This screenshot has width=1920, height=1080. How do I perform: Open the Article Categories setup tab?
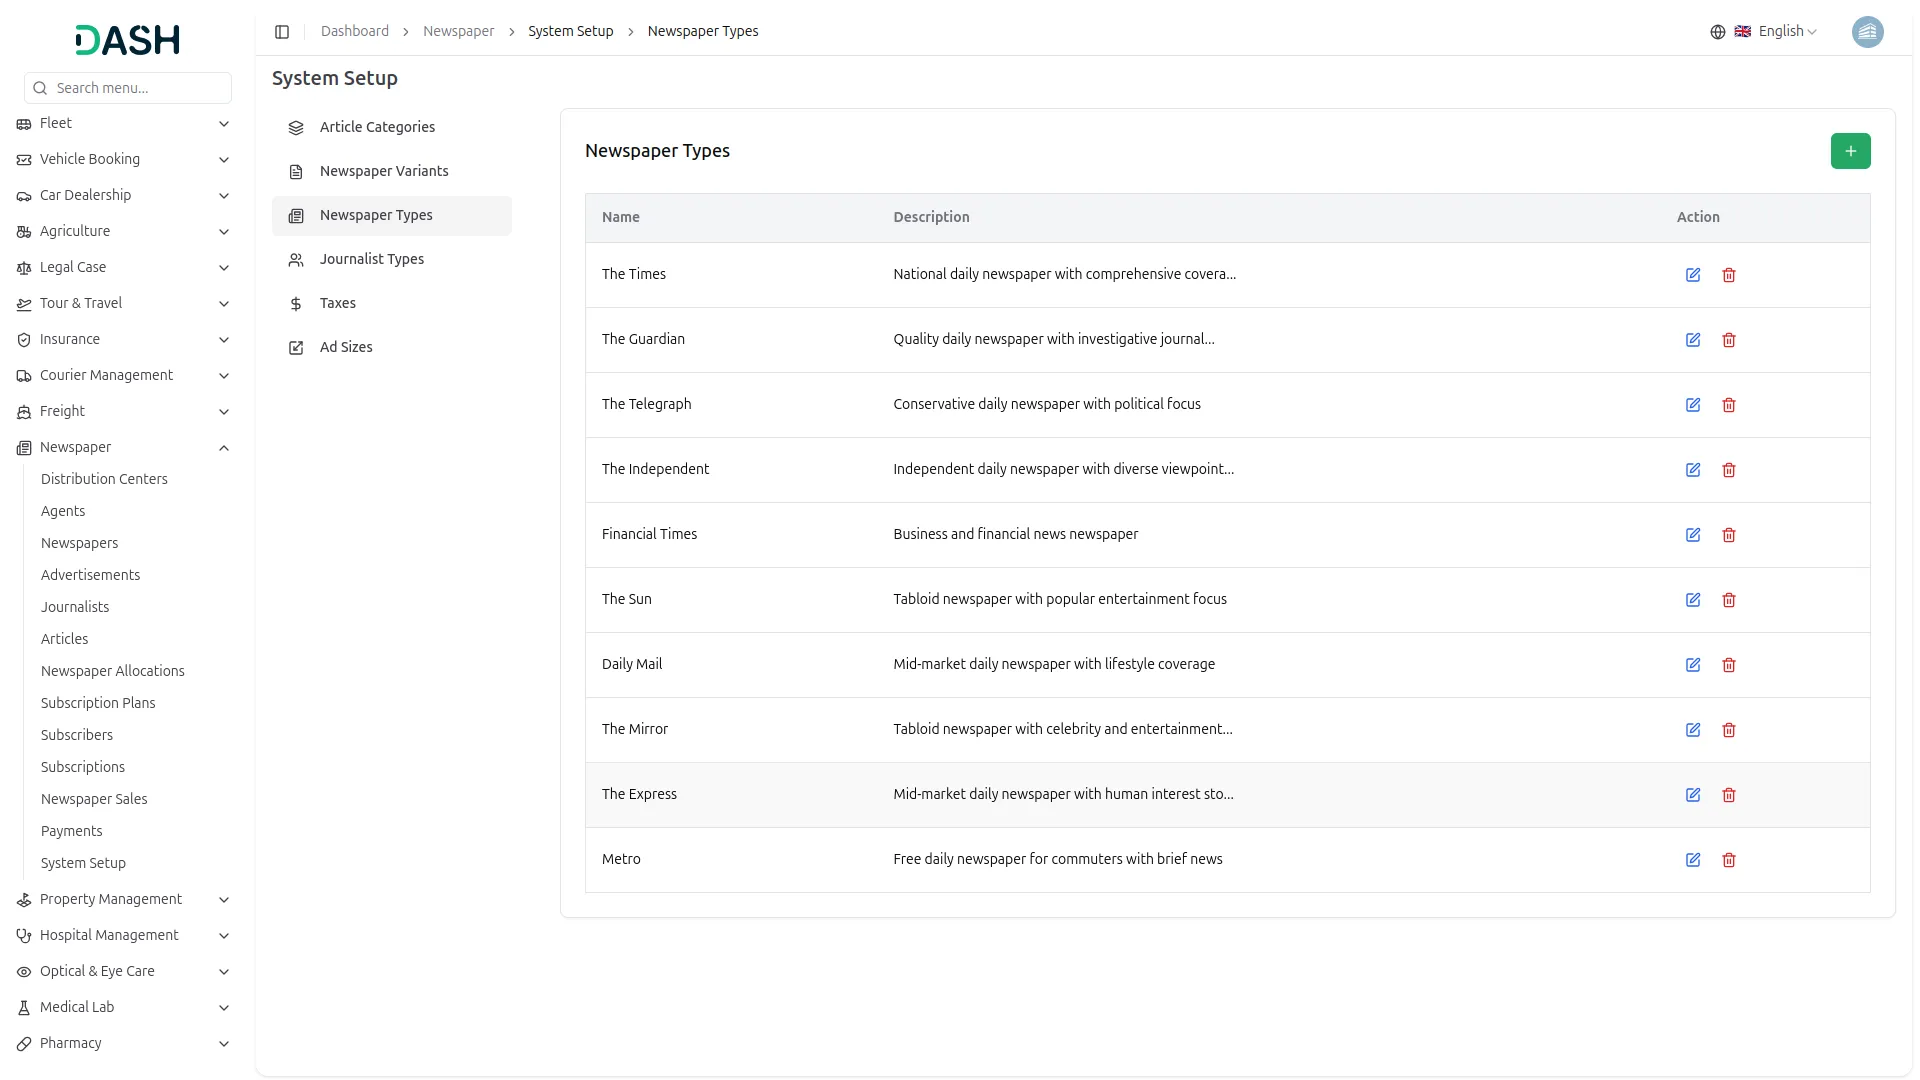coord(377,127)
